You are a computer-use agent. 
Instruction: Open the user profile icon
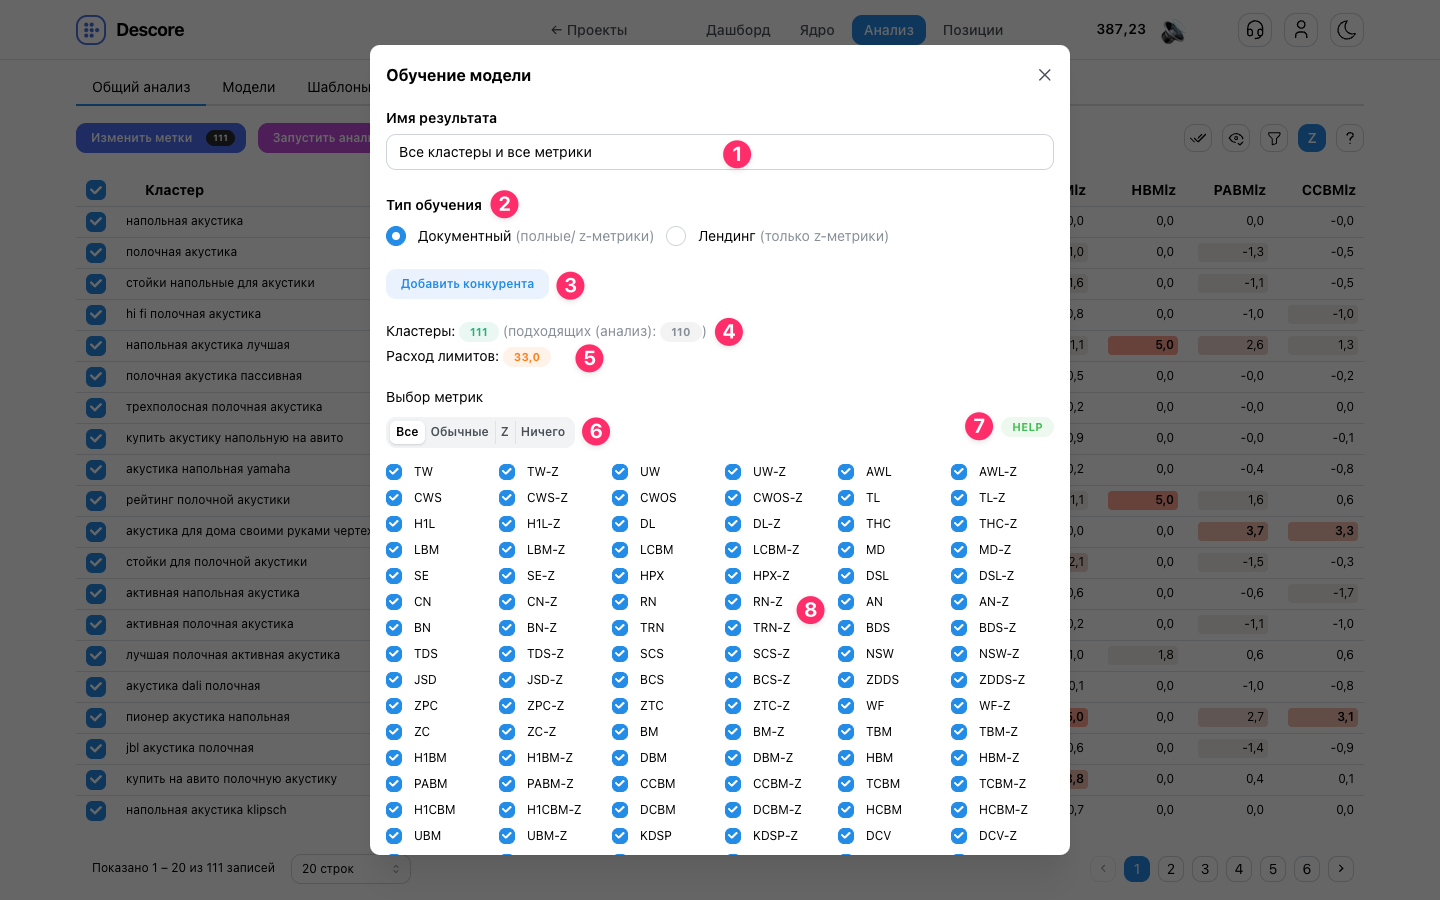[x=1301, y=30]
